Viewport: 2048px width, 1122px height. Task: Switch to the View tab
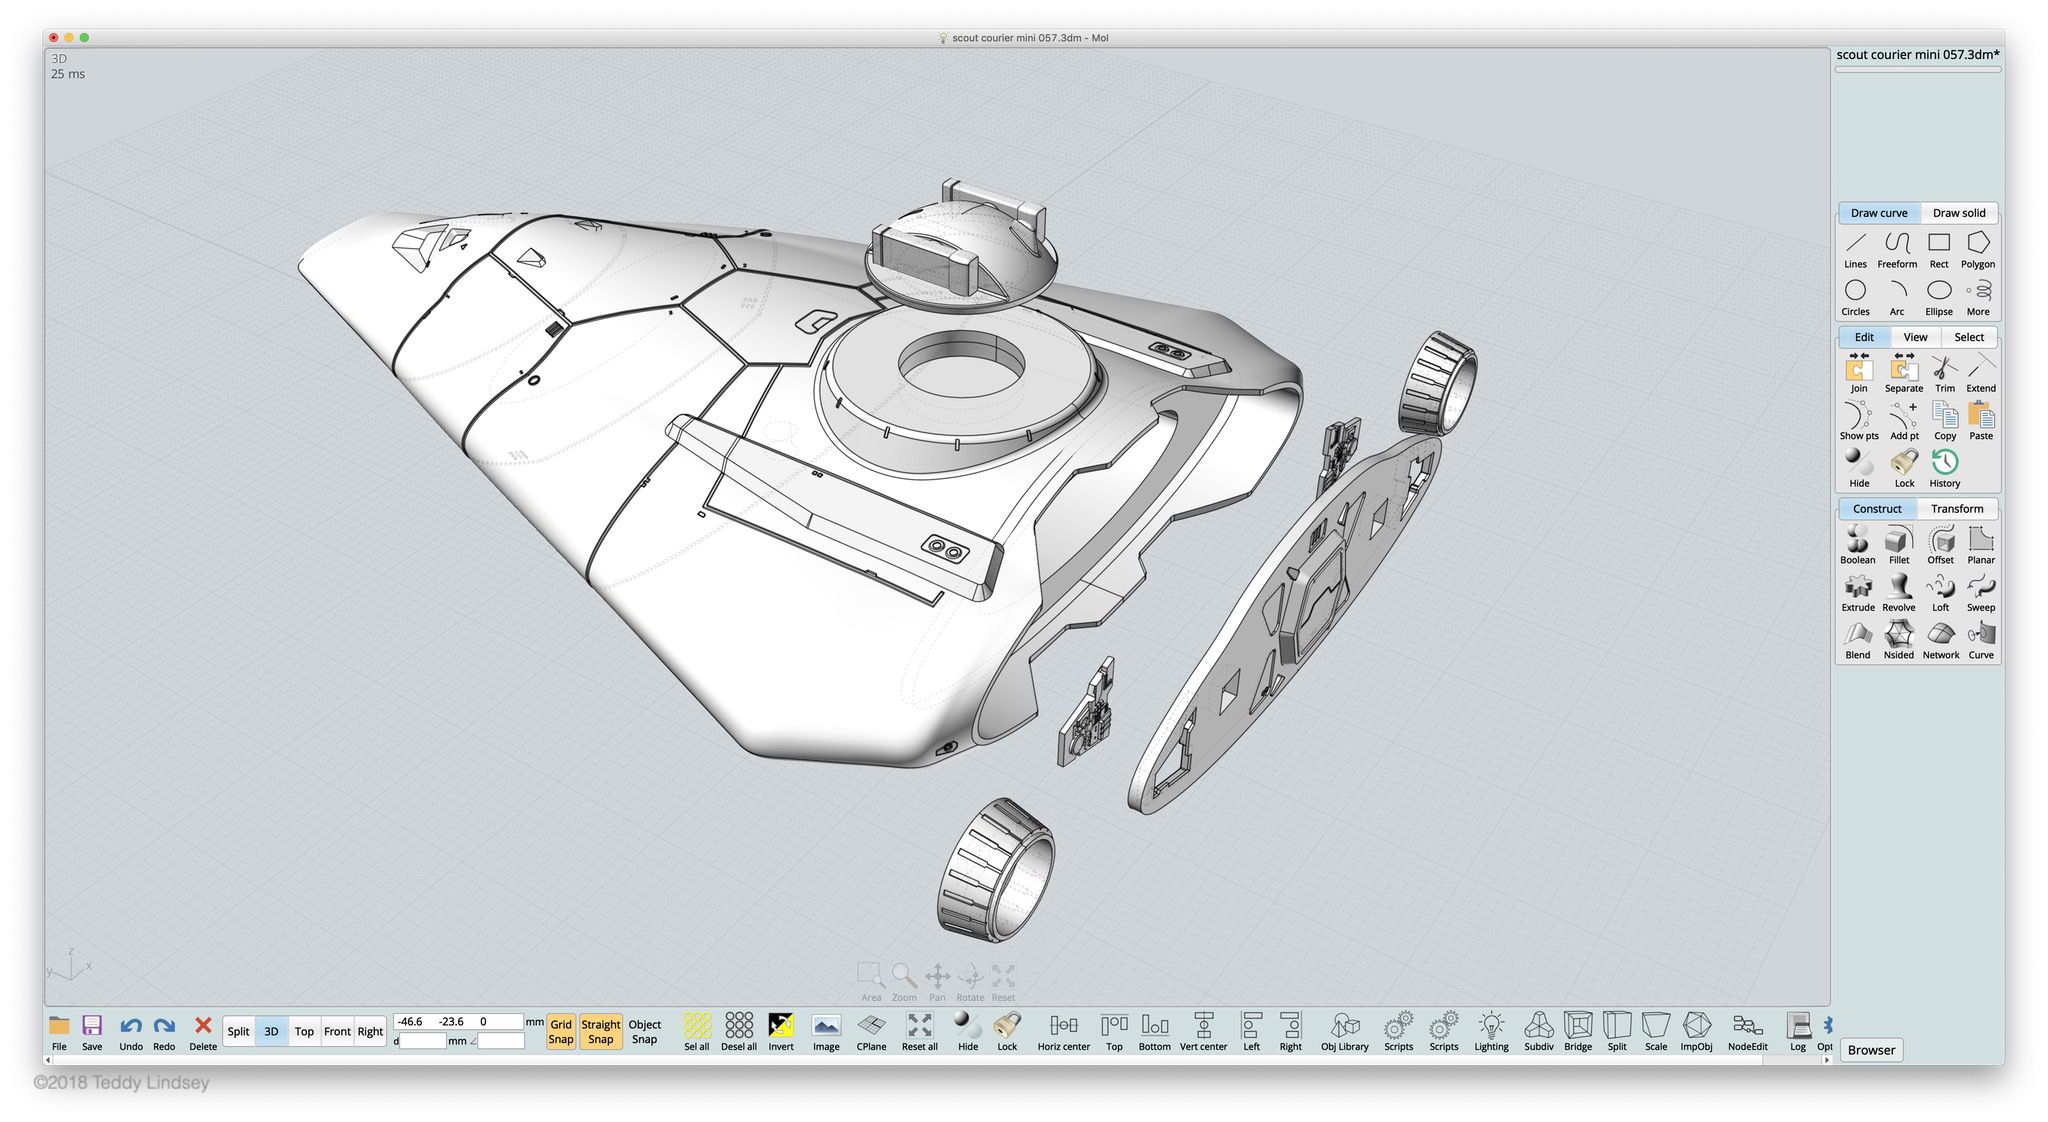pyautogui.click(x=1915, y=337)
